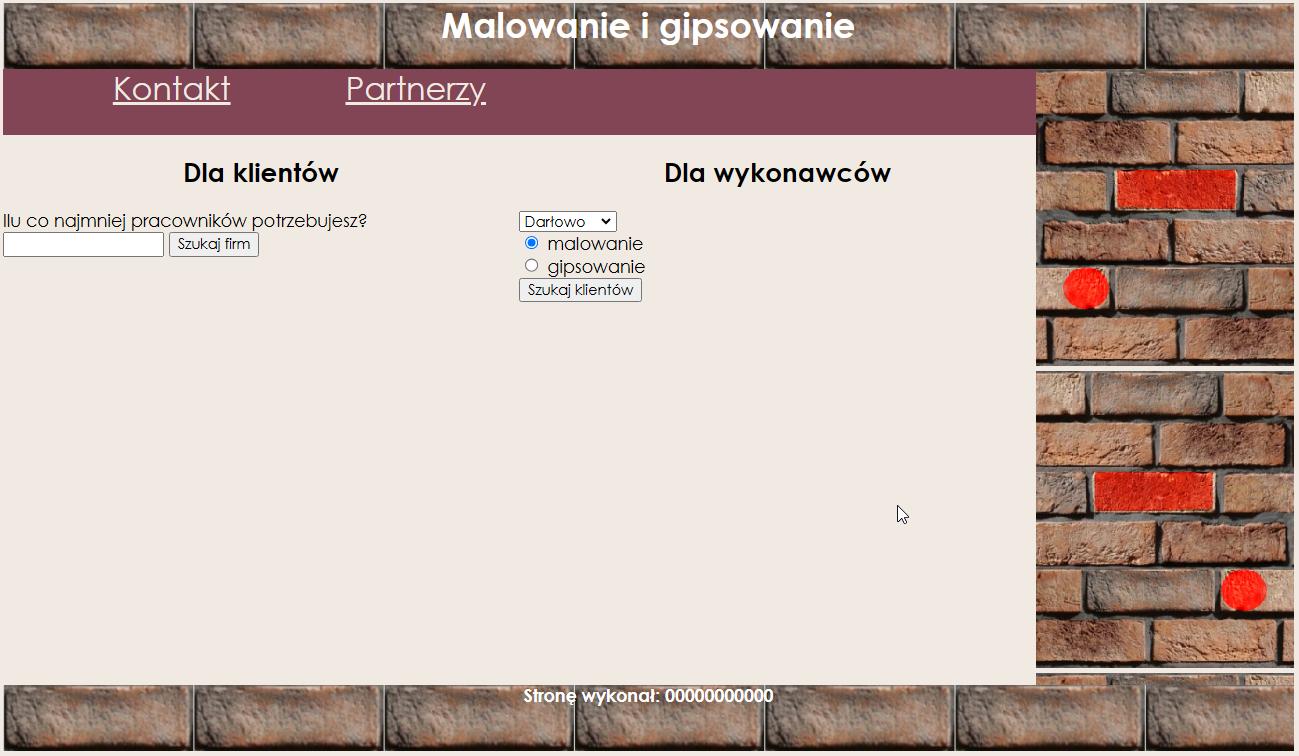
Task: Click red painted brick in upper wall image
Action: click(1176, 189)
